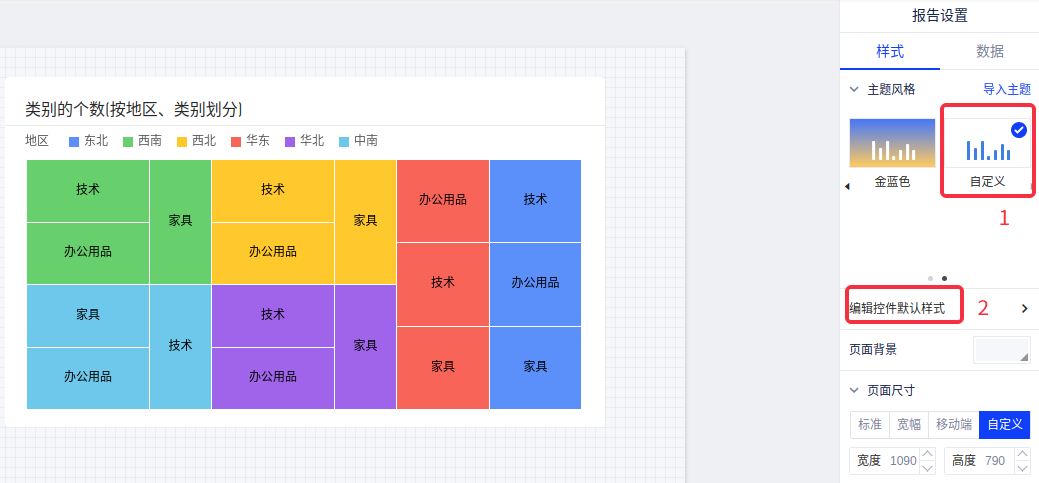Open the 页面背景 color picker

1001,350
